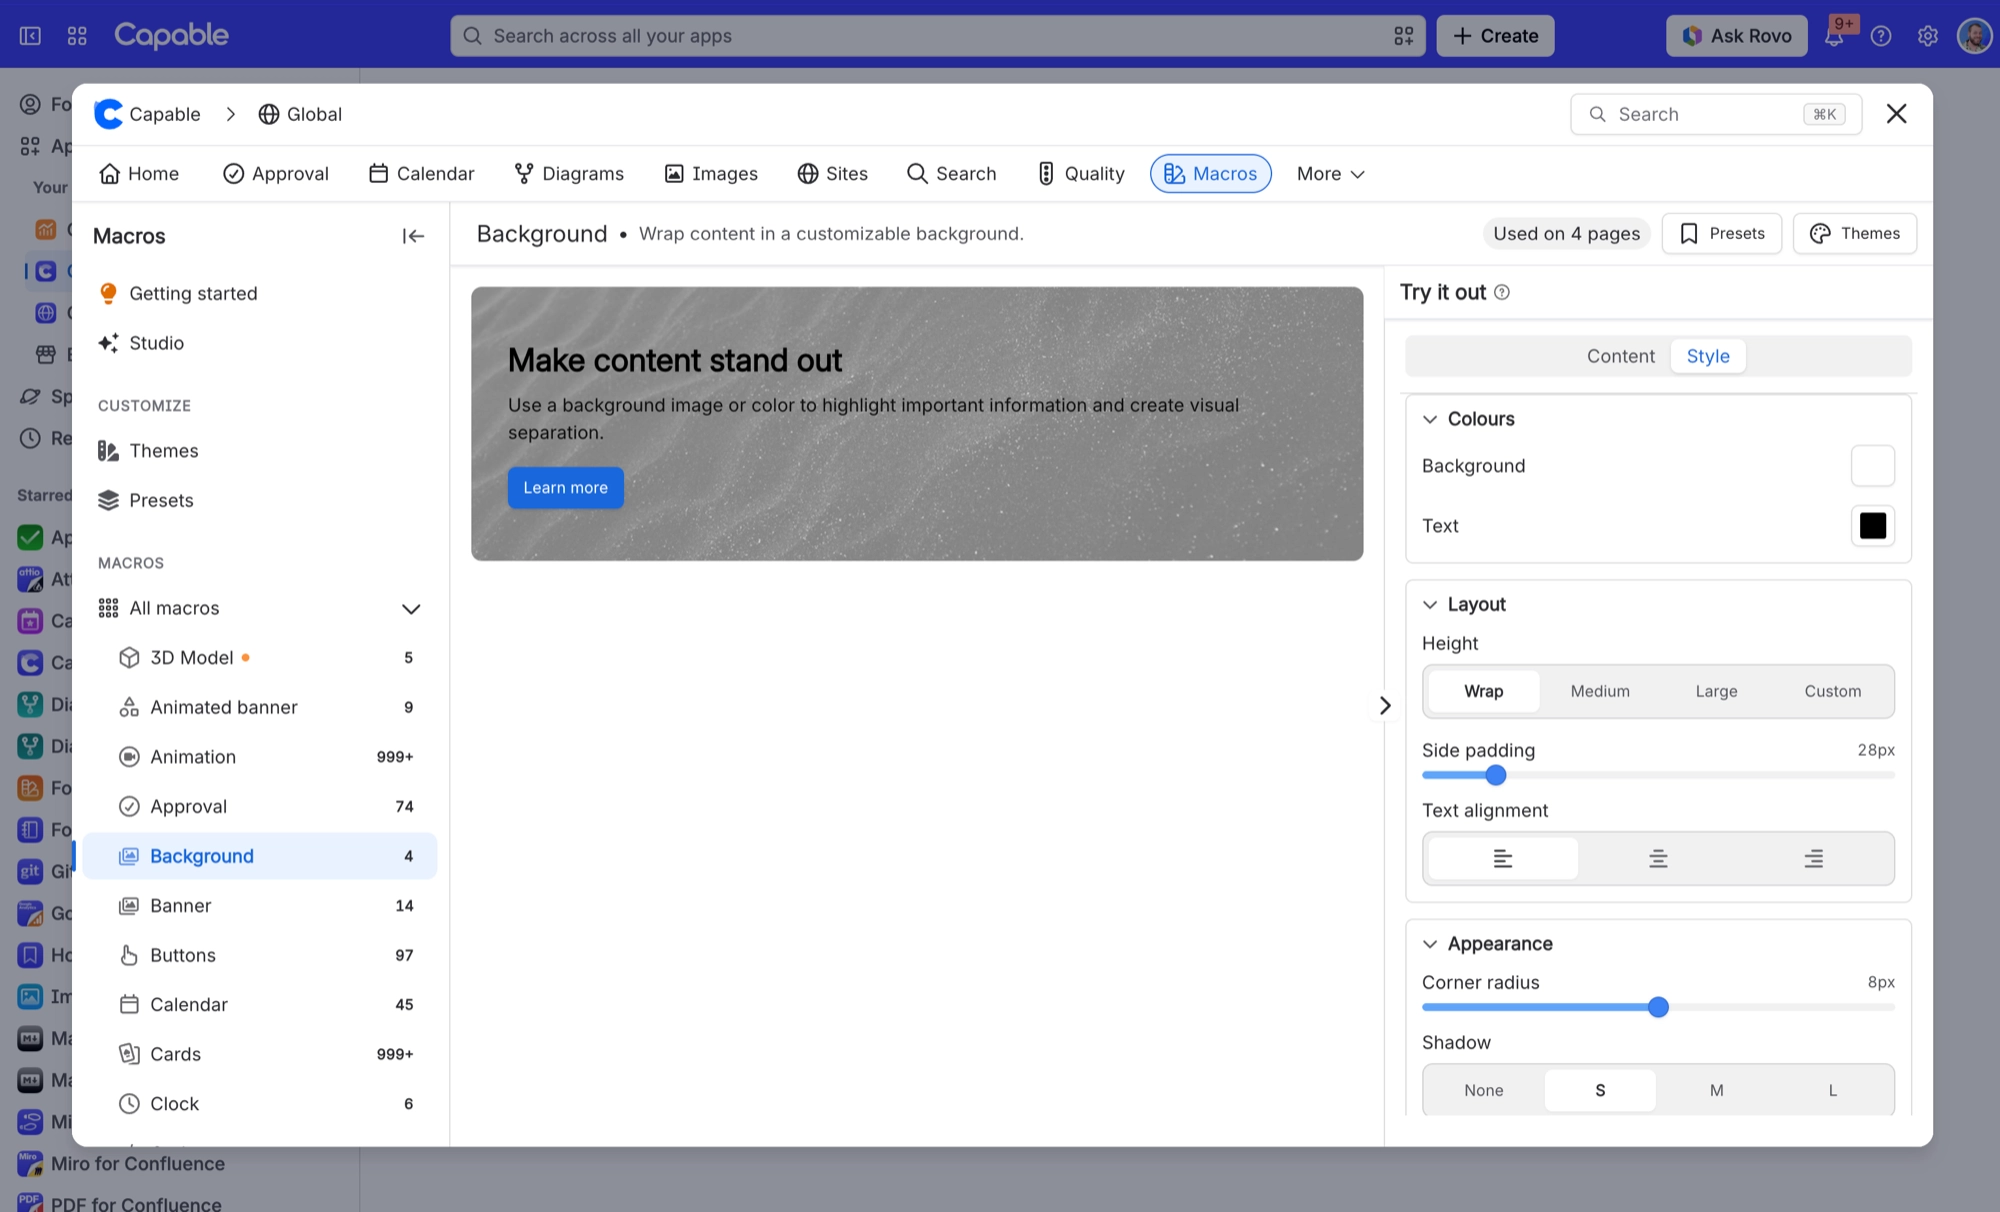
Task: Open the notifications bell icon
Action: pyautogui.click(x=1834, y=36)
